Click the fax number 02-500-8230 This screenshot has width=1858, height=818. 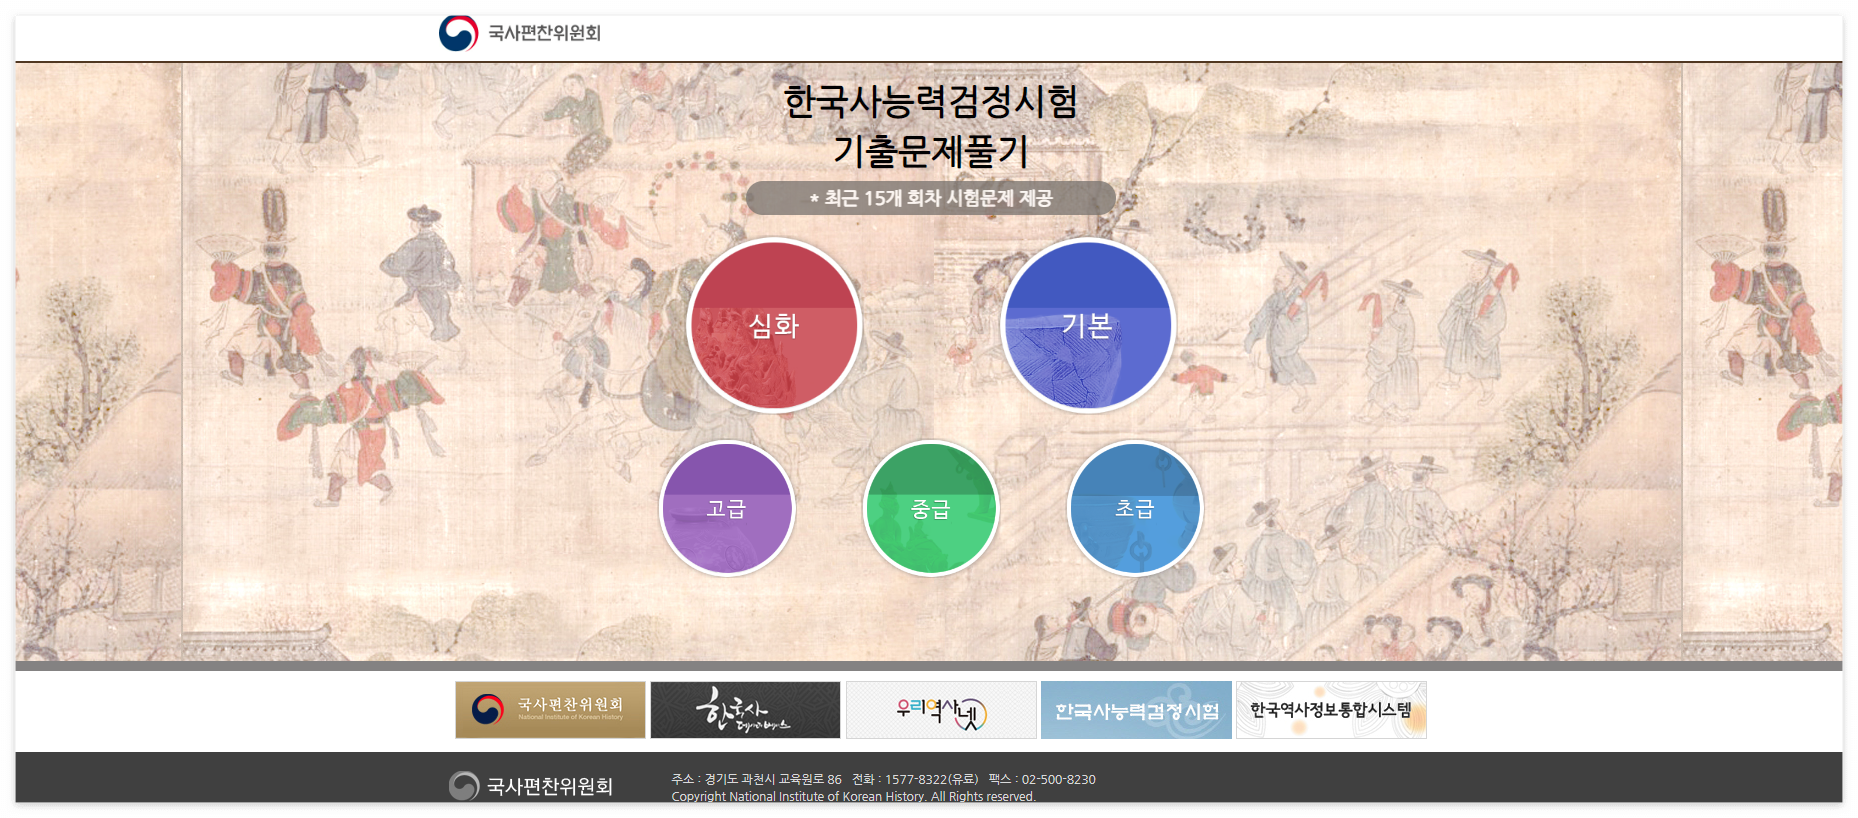1058,779
